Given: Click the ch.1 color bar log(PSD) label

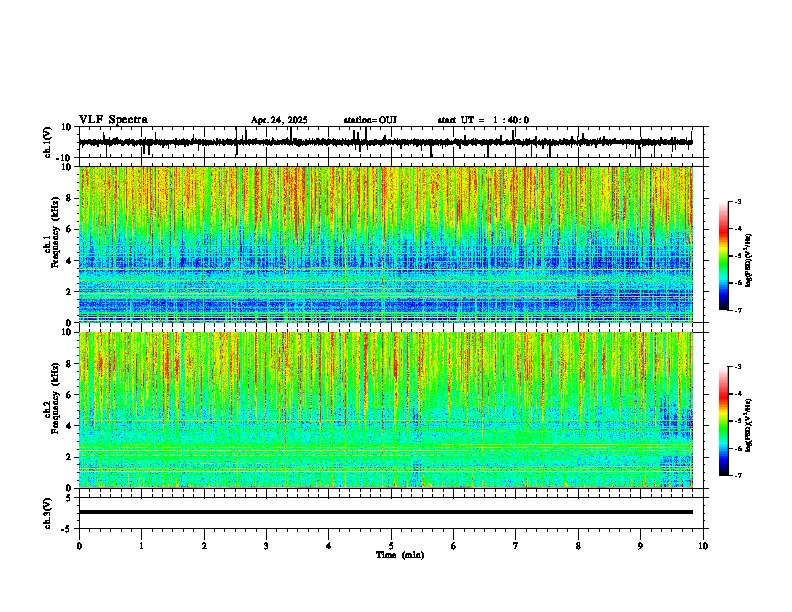Looking at the screenshot, I should pos(749,260).
